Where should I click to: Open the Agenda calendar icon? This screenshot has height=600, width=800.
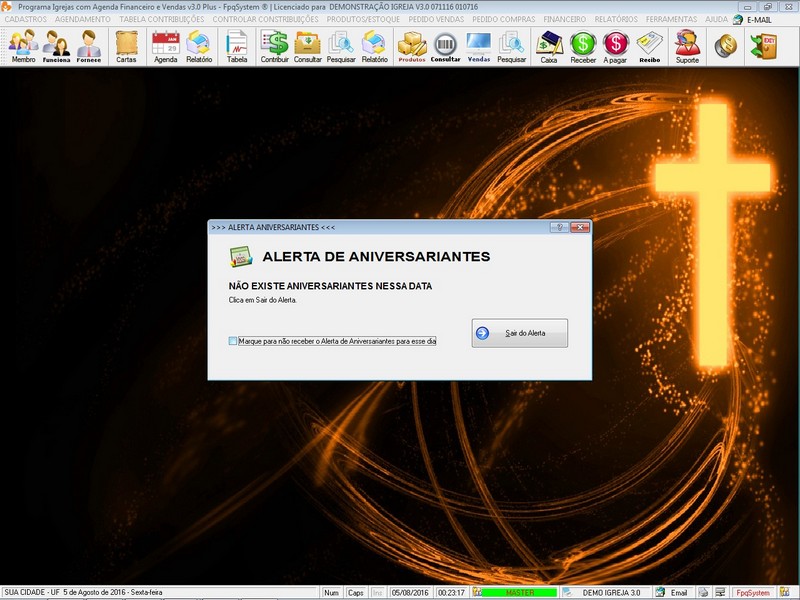coord(166,46)
